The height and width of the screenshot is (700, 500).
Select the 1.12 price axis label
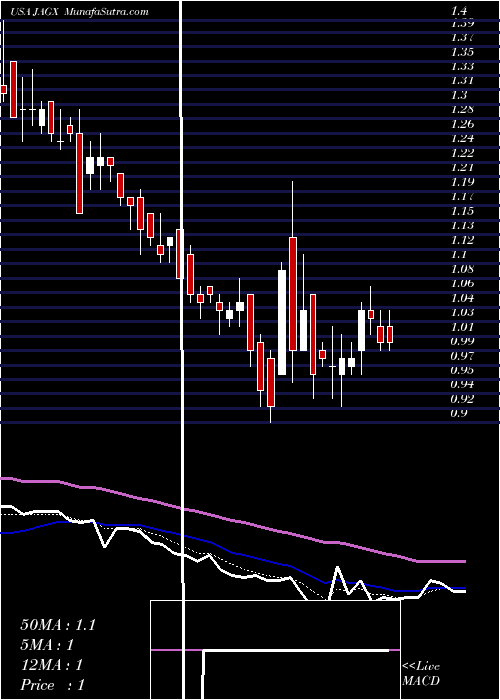click(462, 240)
